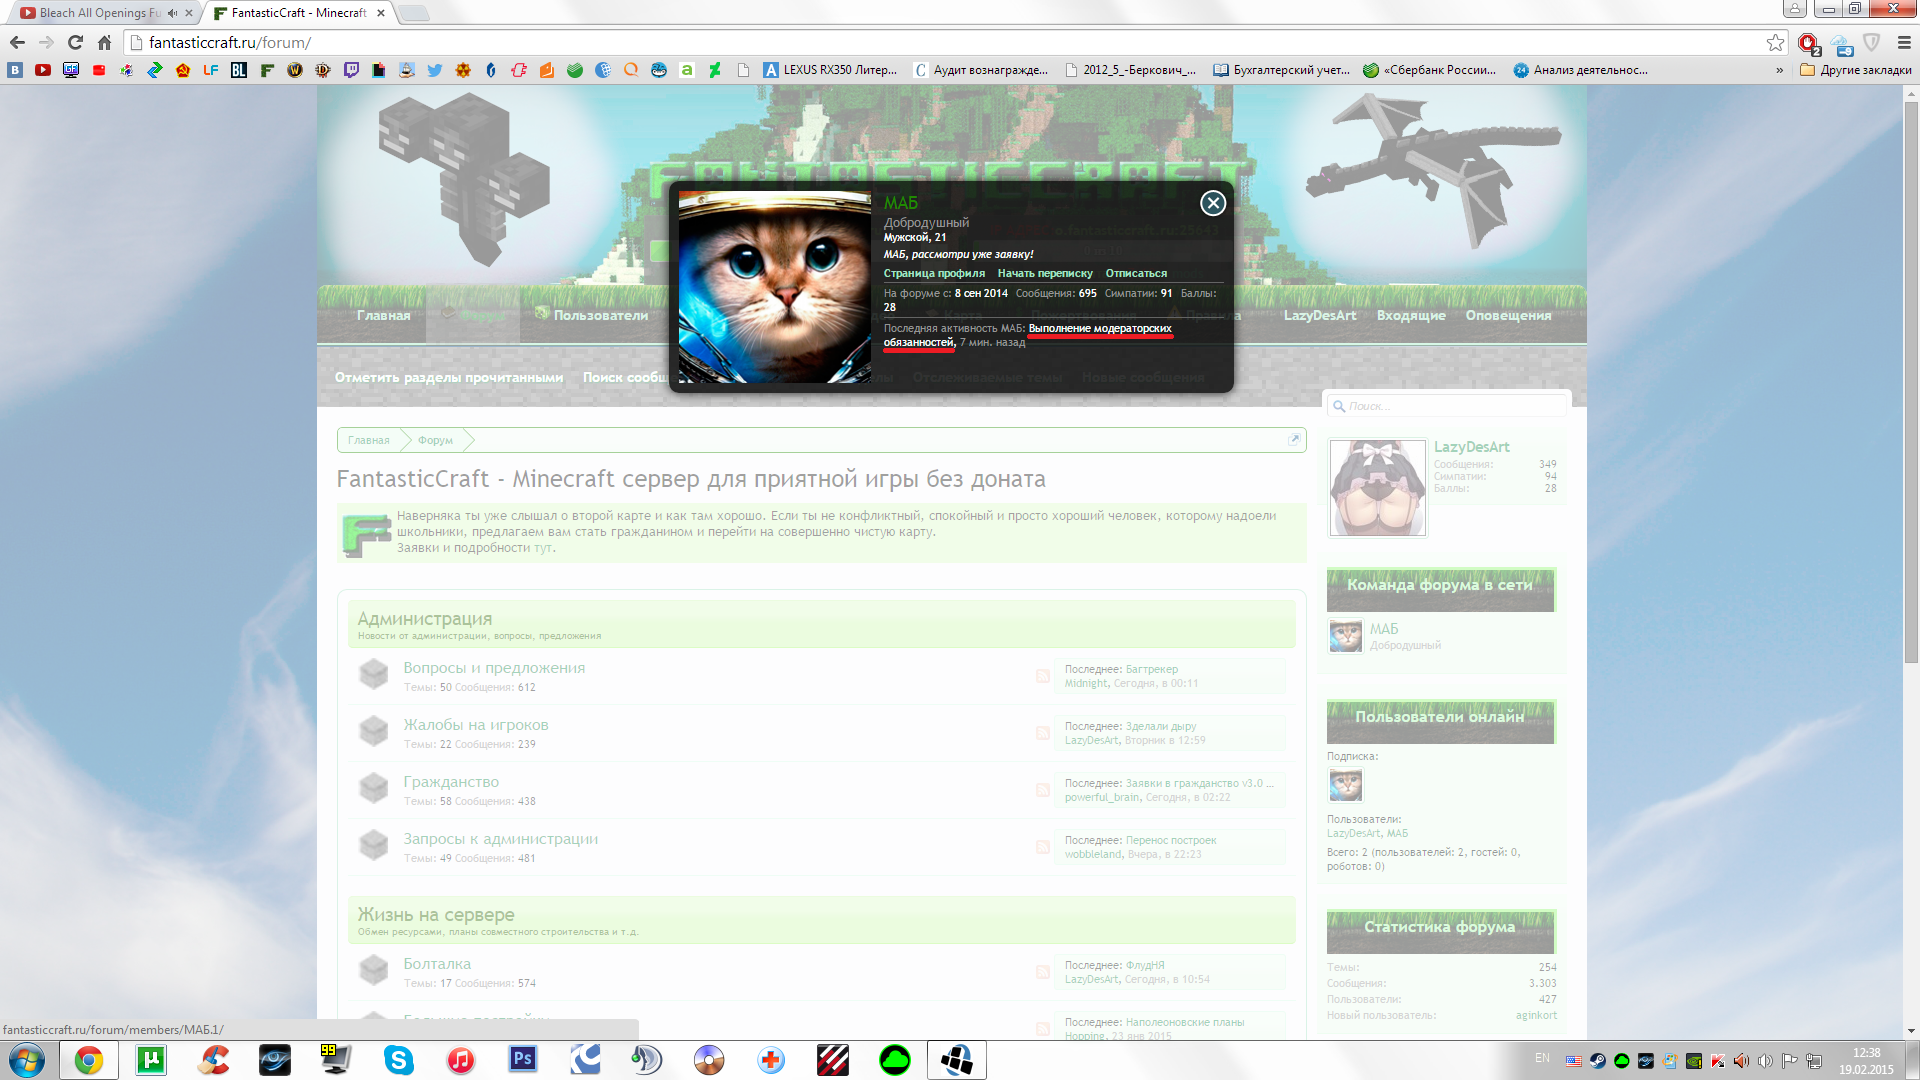The height and width of the screenshot is (1080, 1920).
Task: Open LEXUS RX350 bookmark
Action: pos(830,70)
